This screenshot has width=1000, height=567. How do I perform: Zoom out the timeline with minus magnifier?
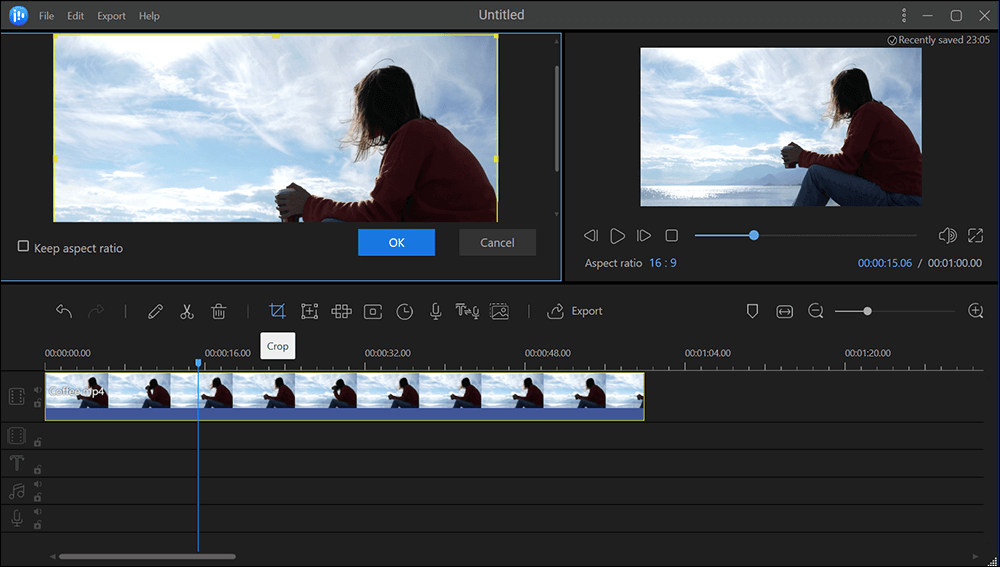[x=816, y=311]
